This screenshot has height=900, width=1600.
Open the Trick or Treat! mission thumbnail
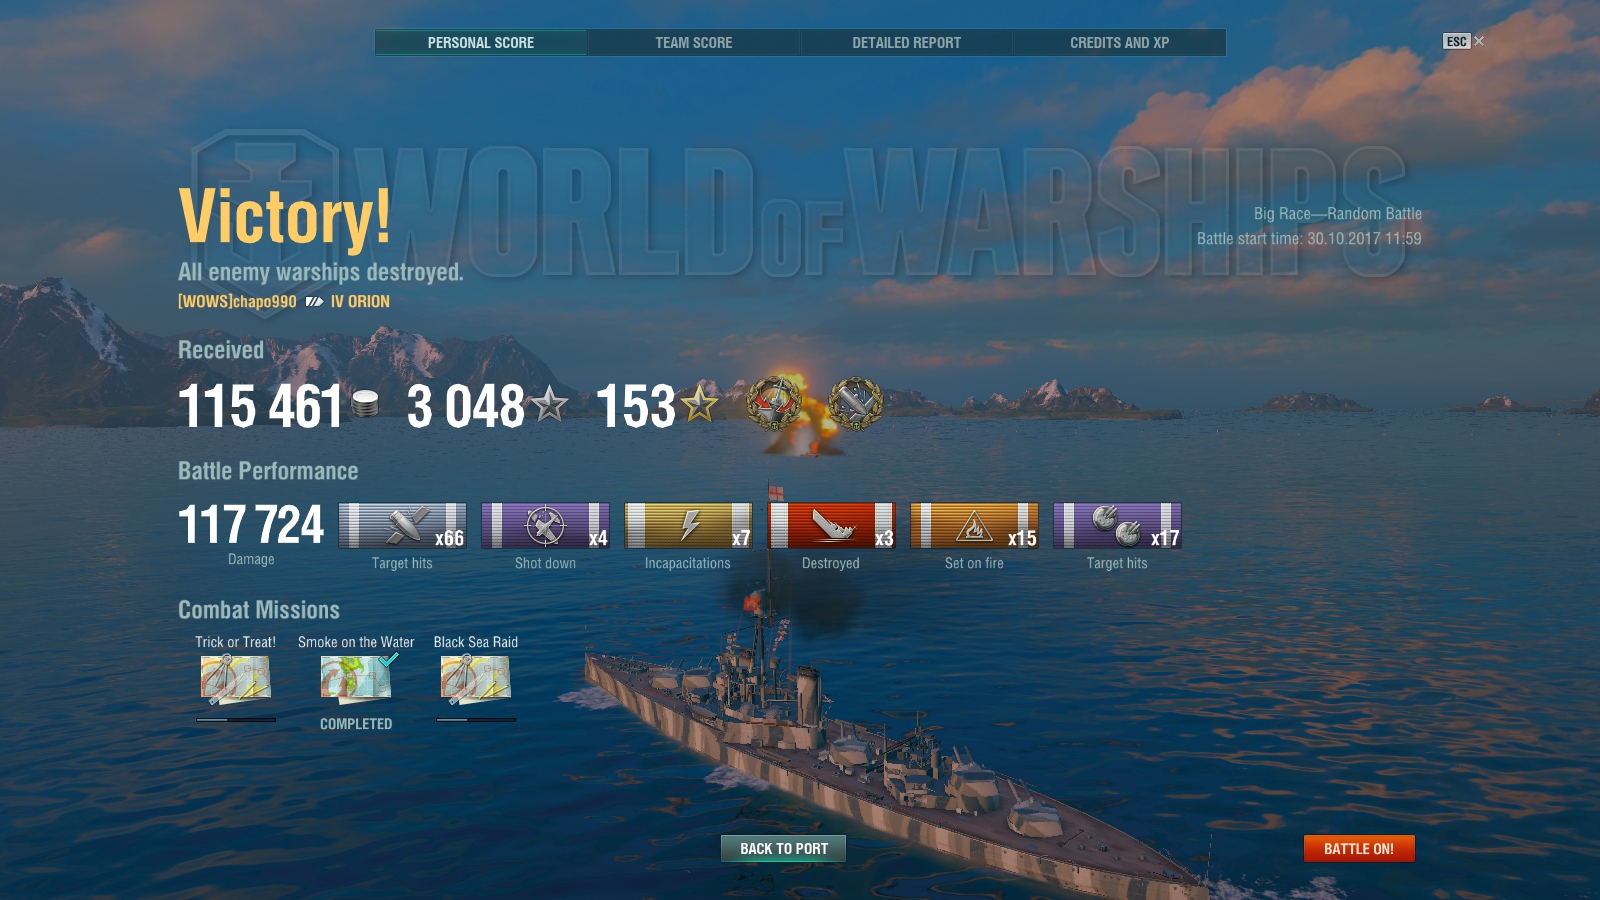(x=235, y=679)
